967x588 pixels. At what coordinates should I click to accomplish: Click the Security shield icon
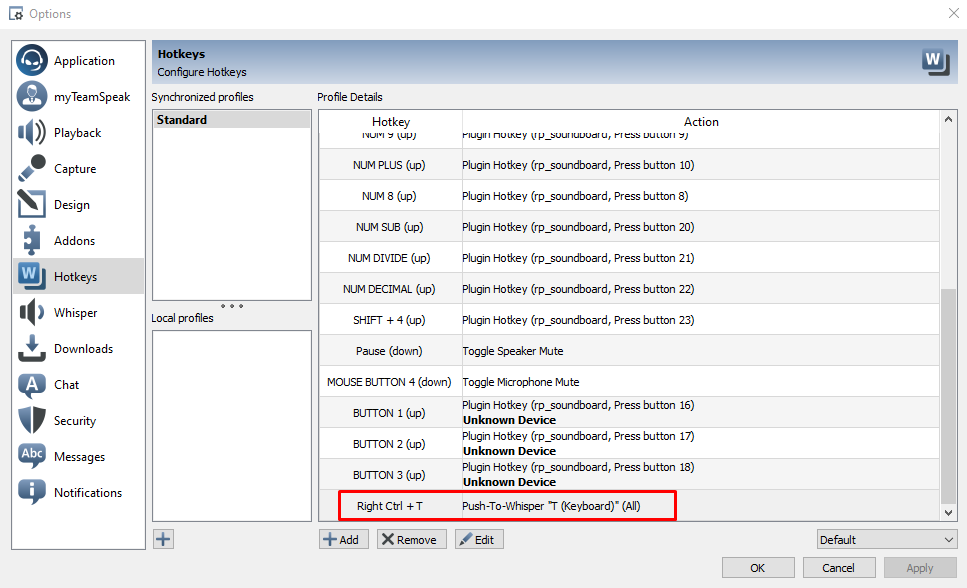click(32, 421)
